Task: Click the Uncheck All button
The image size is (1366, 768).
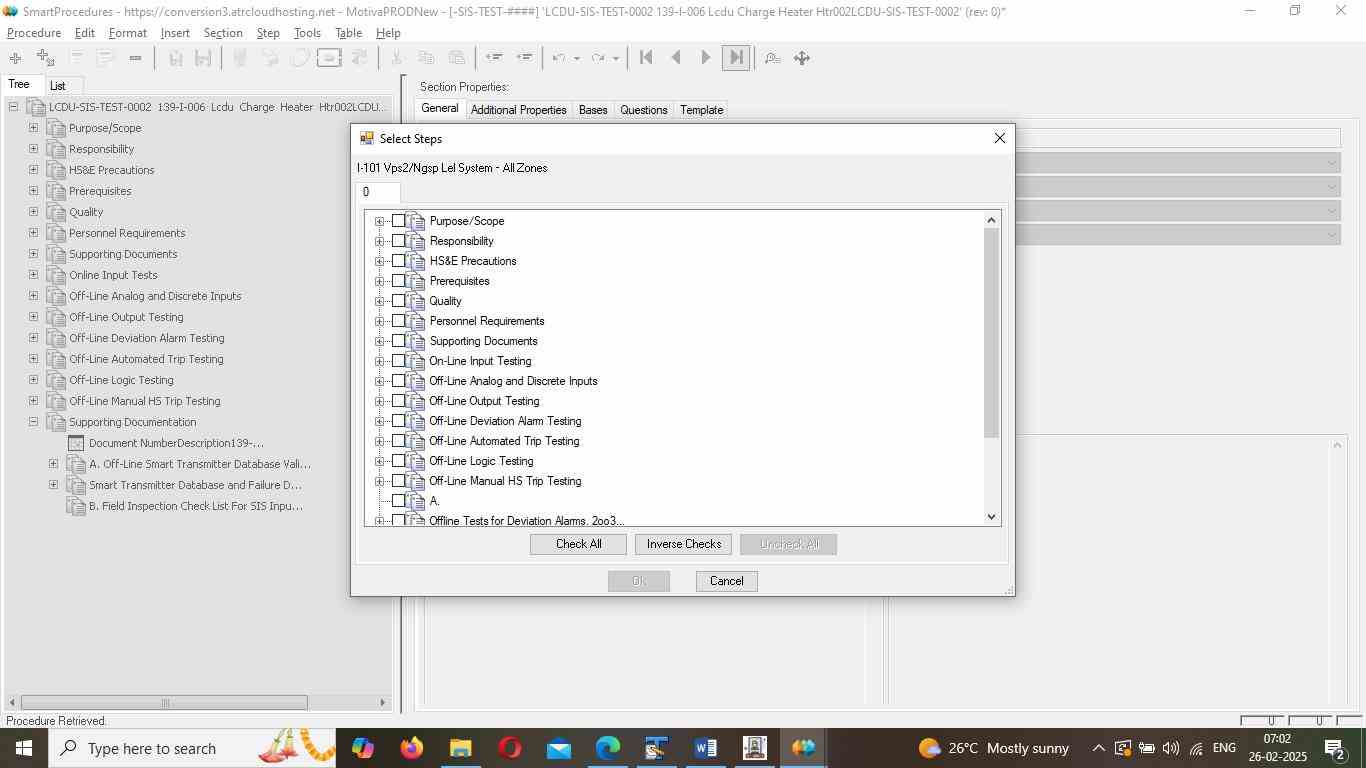Action: [788, 544]
